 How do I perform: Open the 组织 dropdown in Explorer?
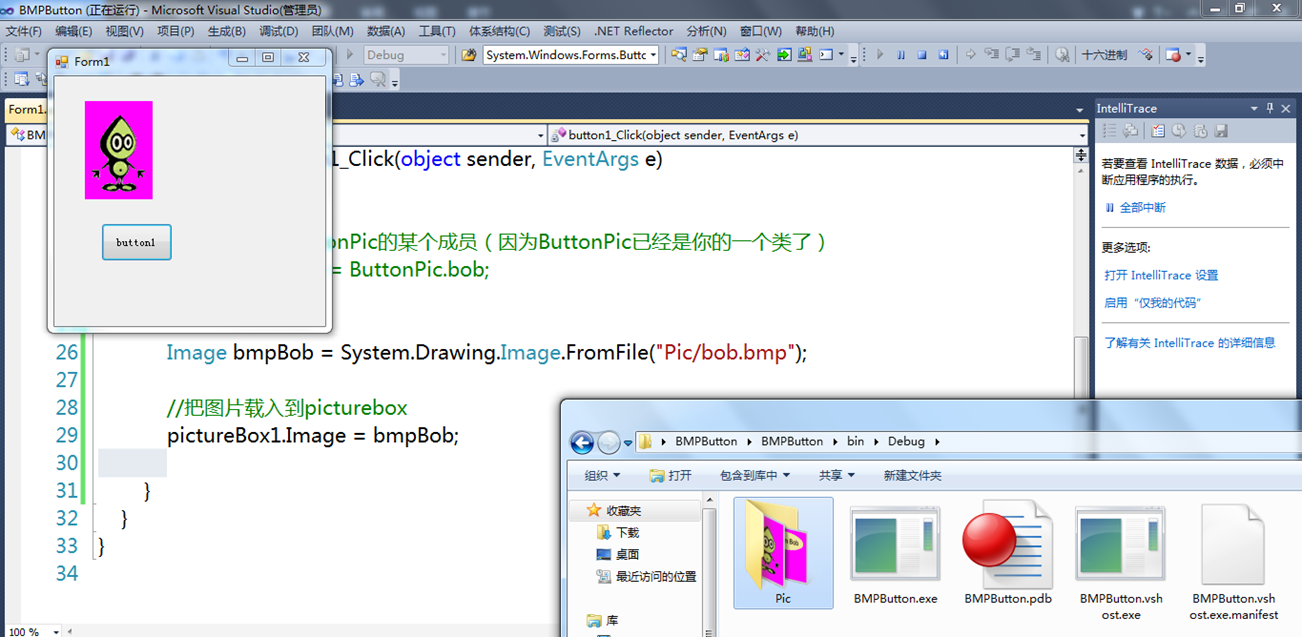(602, 475)
